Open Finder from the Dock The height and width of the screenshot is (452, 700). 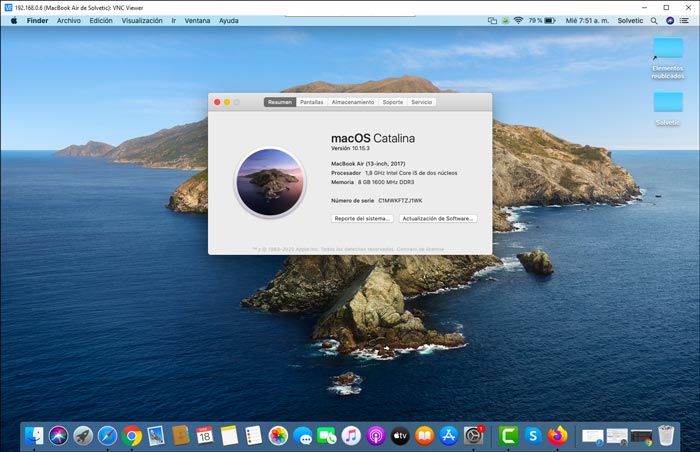tap(34, 435)
